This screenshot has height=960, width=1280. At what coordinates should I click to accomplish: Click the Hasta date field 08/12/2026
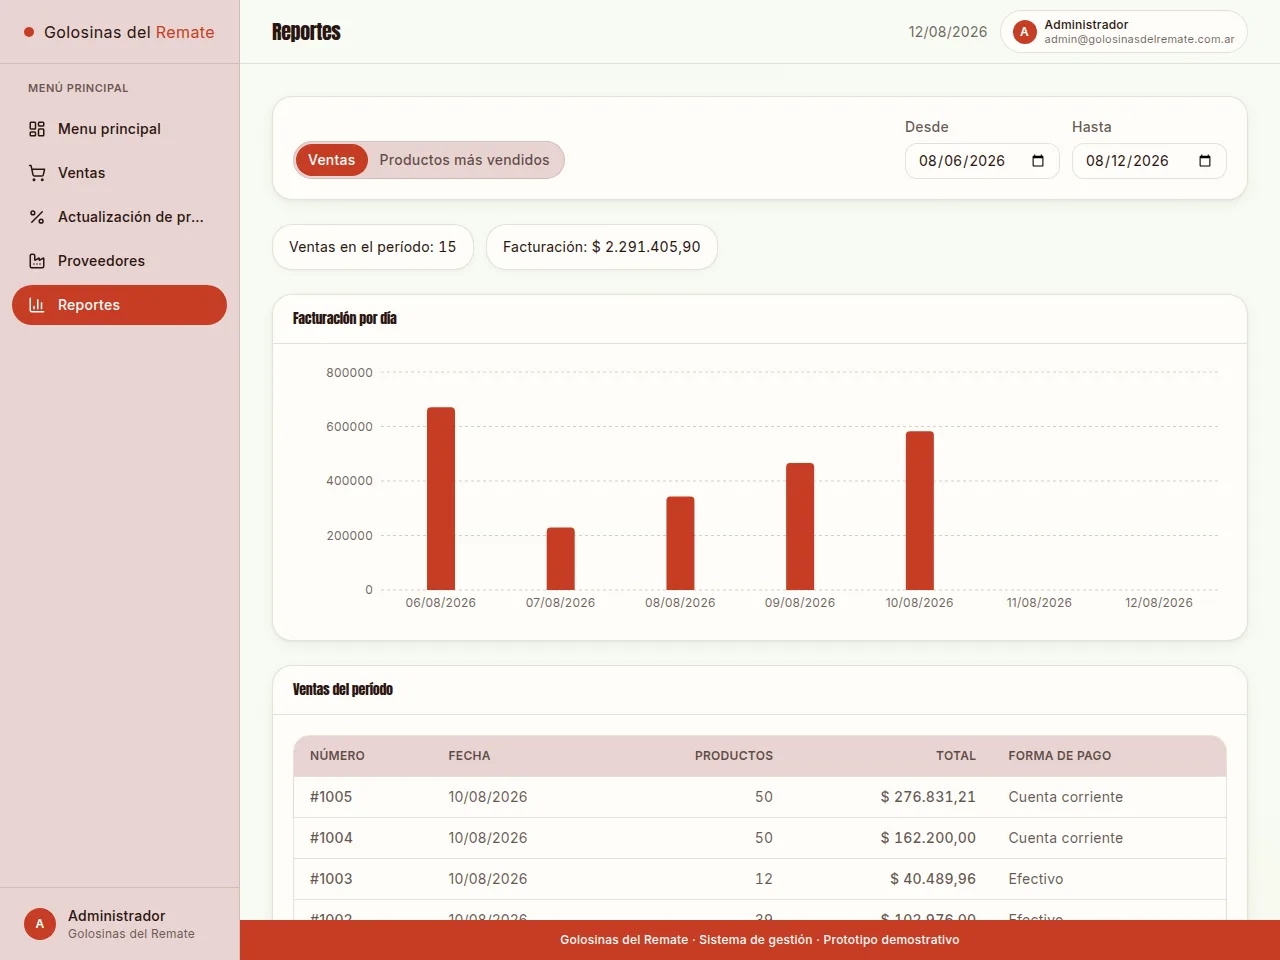click(x=1149, y=161)
